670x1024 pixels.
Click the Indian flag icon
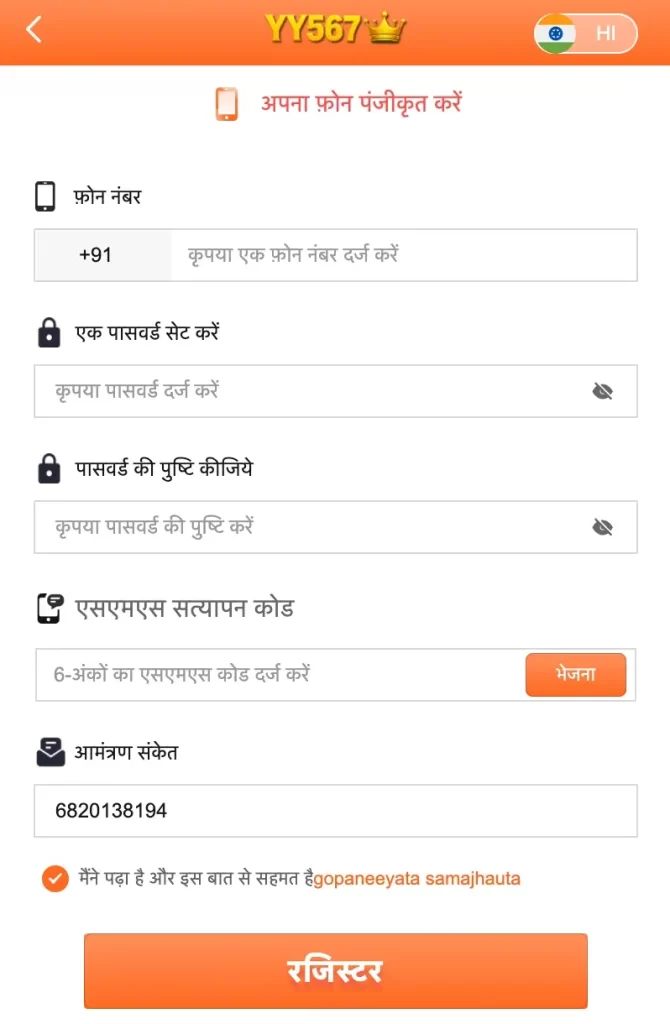(x=556, y=32)
